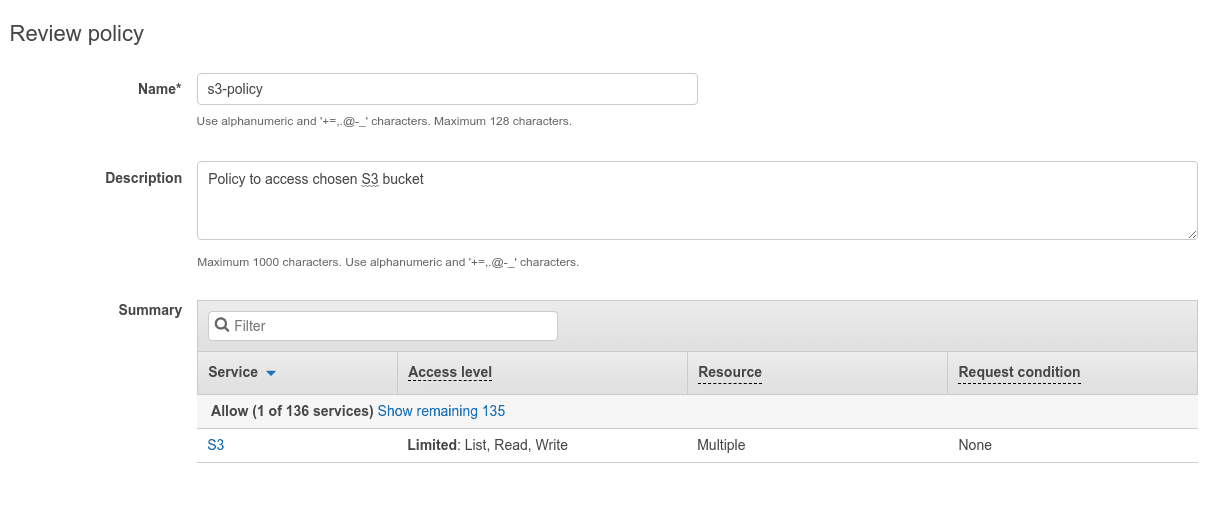The height and width of the screenshot is (514, 1220).
Task: Click the 'Multiple' resource cell
Action: 721,445
